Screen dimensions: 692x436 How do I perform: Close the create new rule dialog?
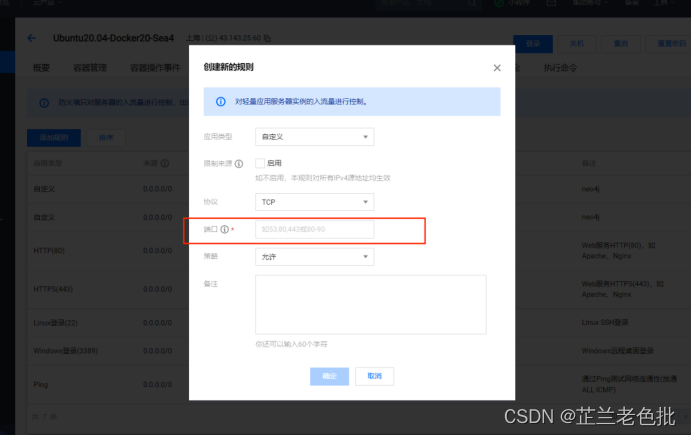click(x=497, y=68)
